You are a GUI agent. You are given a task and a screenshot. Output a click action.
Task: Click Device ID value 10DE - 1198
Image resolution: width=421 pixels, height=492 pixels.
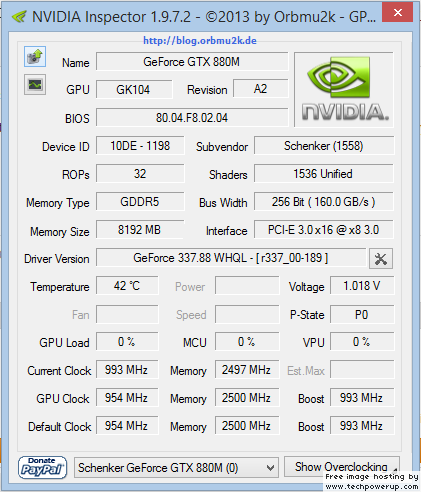pos(140,146)
